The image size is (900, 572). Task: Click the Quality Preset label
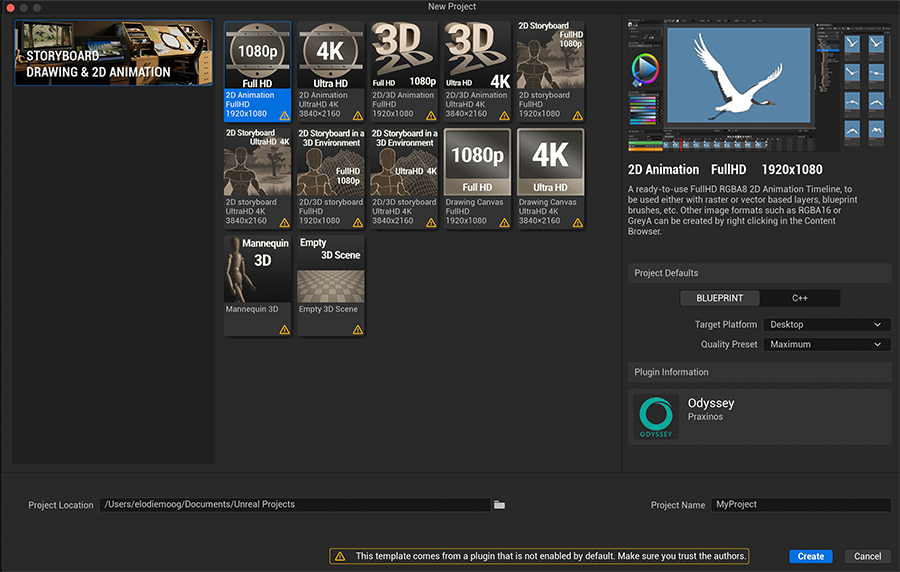[x=729, y=344]
